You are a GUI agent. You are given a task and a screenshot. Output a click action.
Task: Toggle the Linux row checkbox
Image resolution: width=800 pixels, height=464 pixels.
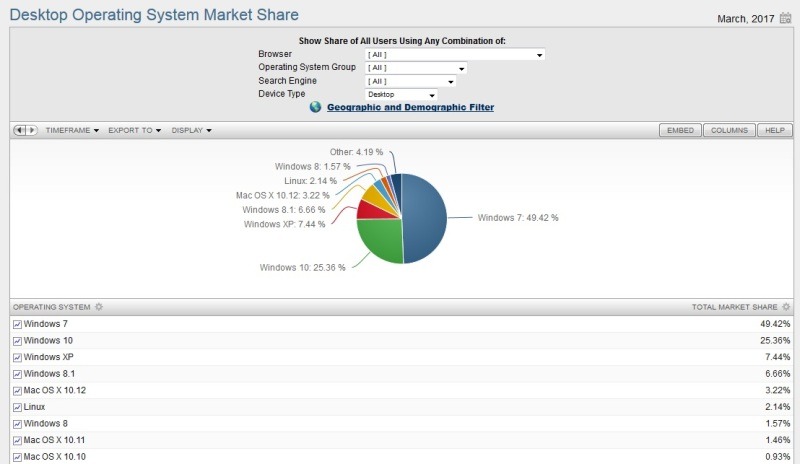pyautogui.click(x=17, y=407)
